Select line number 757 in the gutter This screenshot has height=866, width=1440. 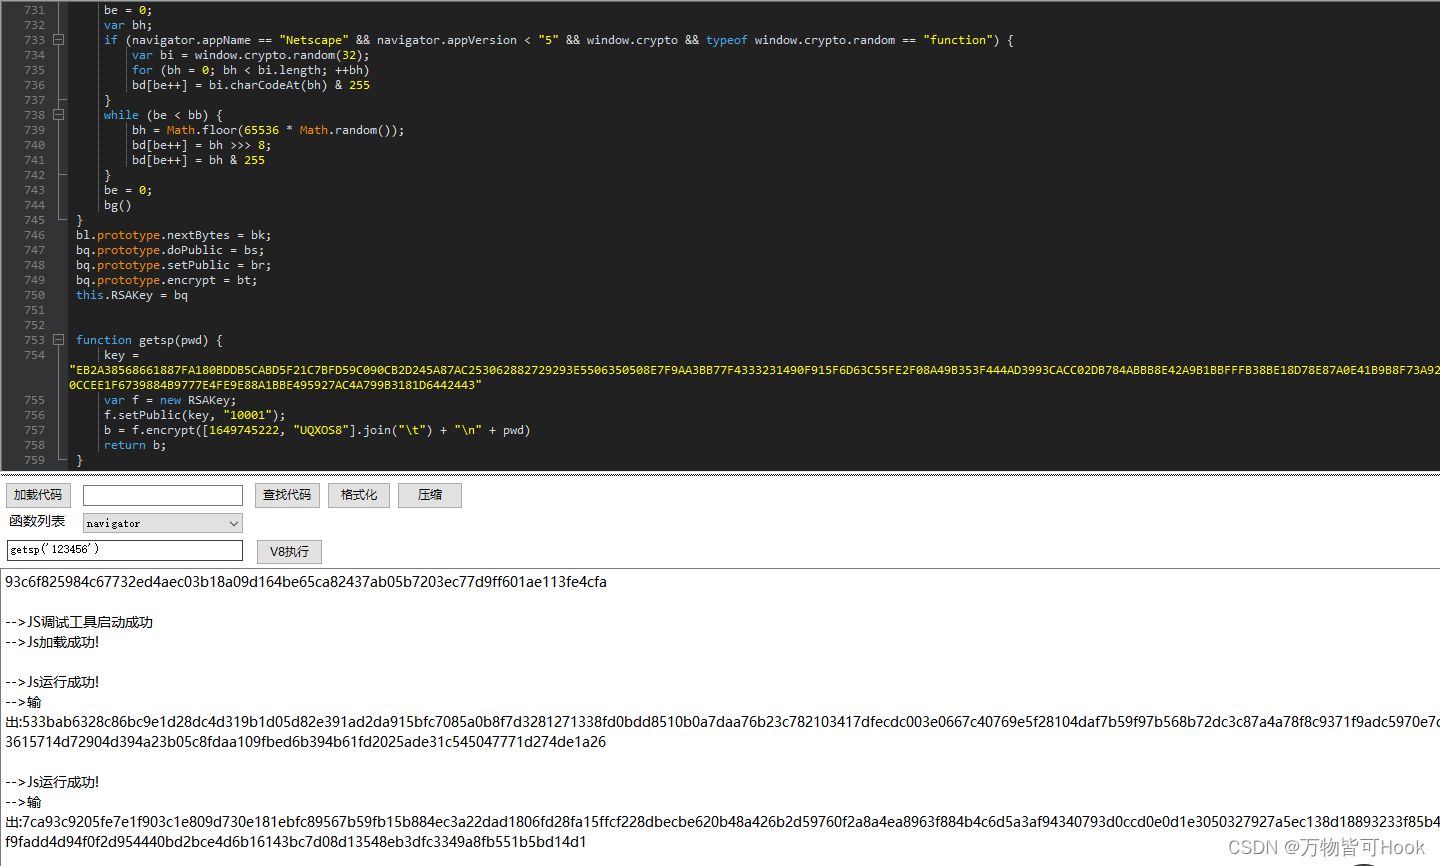tap(35, 430)
